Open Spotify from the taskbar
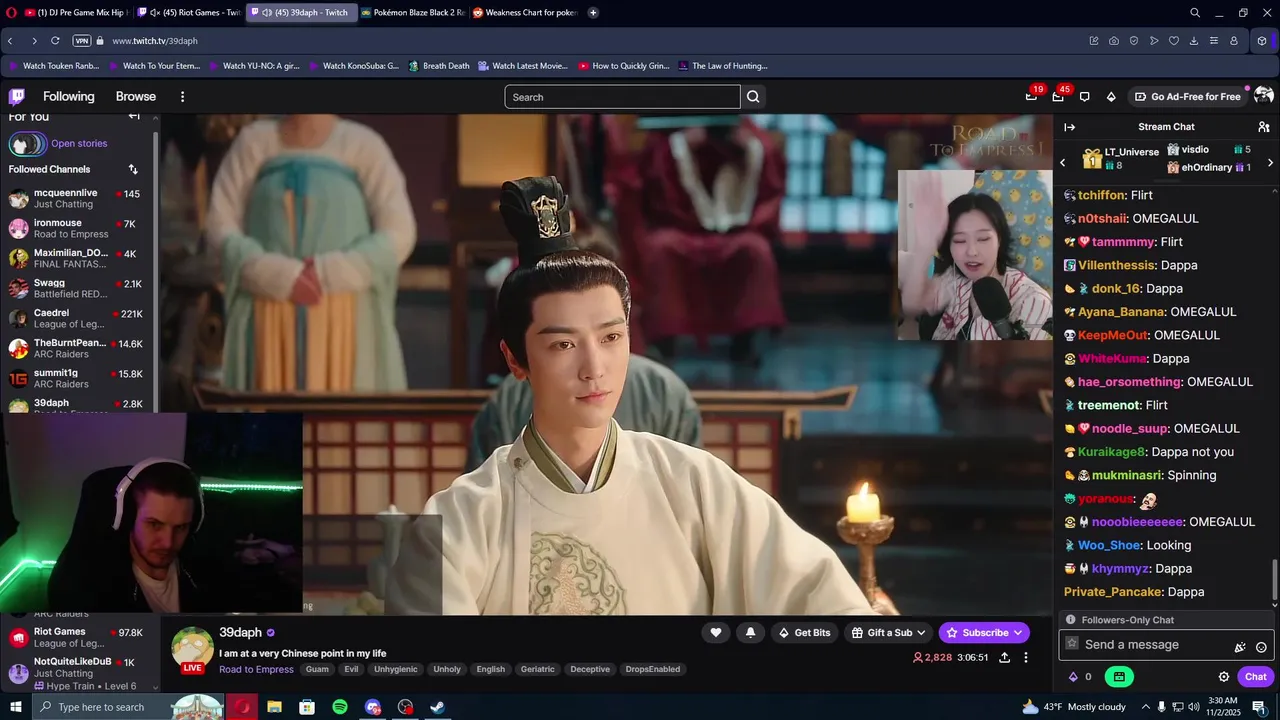This screenshot has height=720, width=1280. [340, 707]
